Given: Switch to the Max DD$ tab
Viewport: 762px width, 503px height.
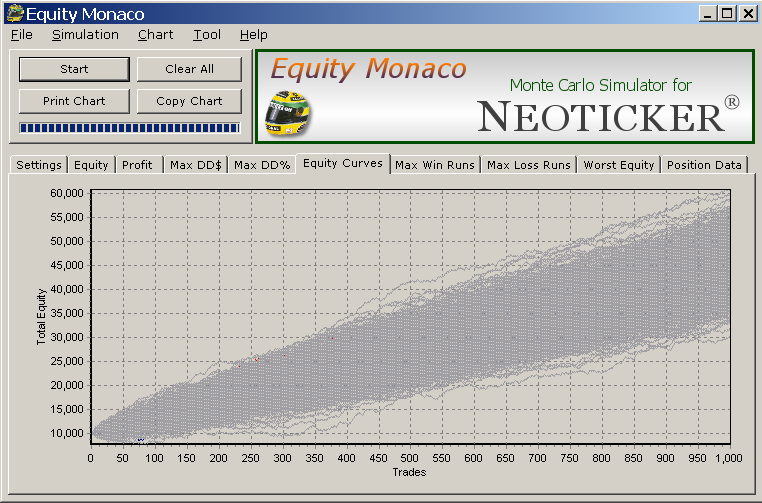Looking at the screenshot, I should [x=195, y=165].
